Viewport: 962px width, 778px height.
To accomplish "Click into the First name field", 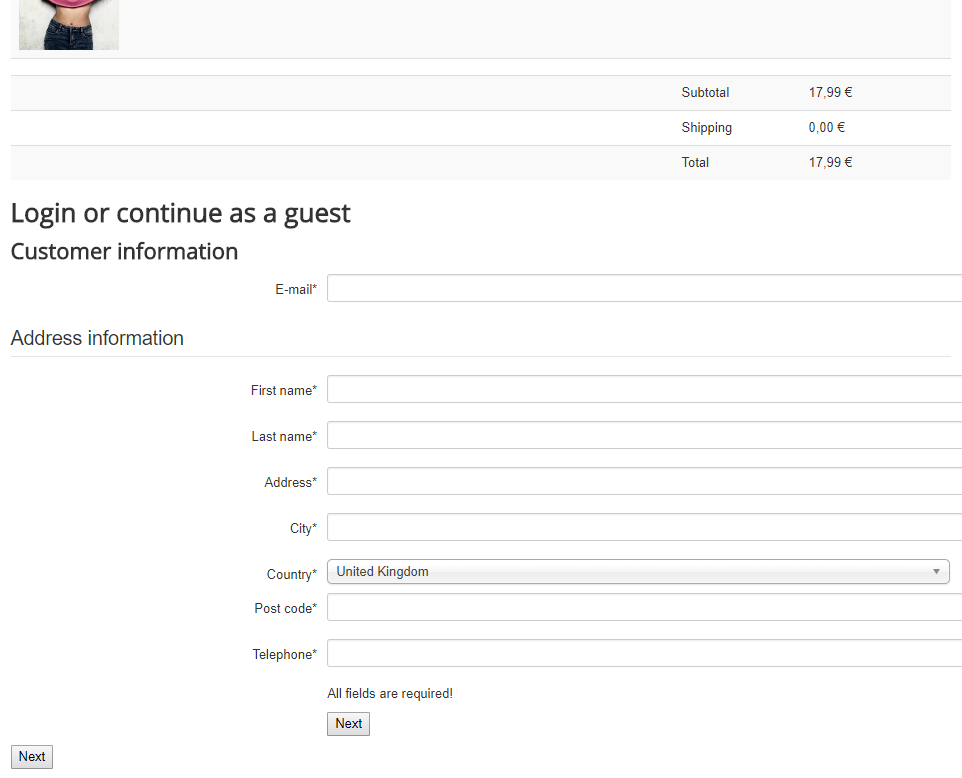I will (644, 389).
